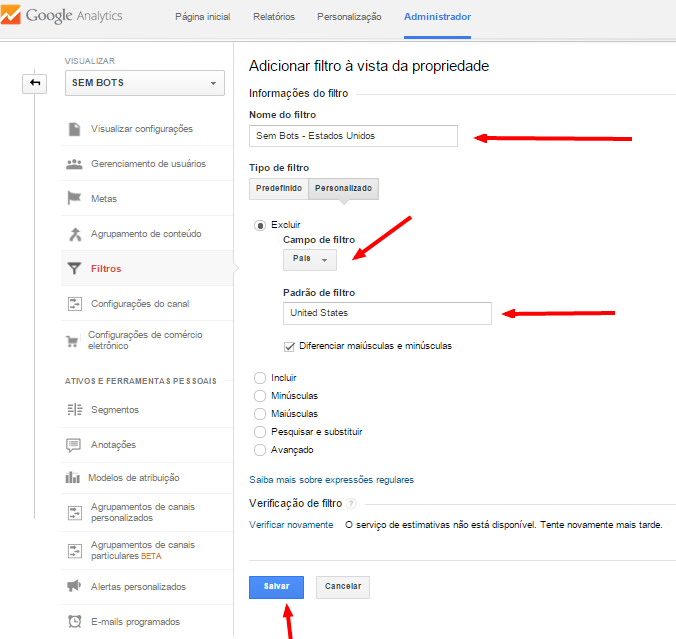The height and width of the screenshot is (639, 676).
Task: Choose the Avançado radio option
Action: point(260,450)
